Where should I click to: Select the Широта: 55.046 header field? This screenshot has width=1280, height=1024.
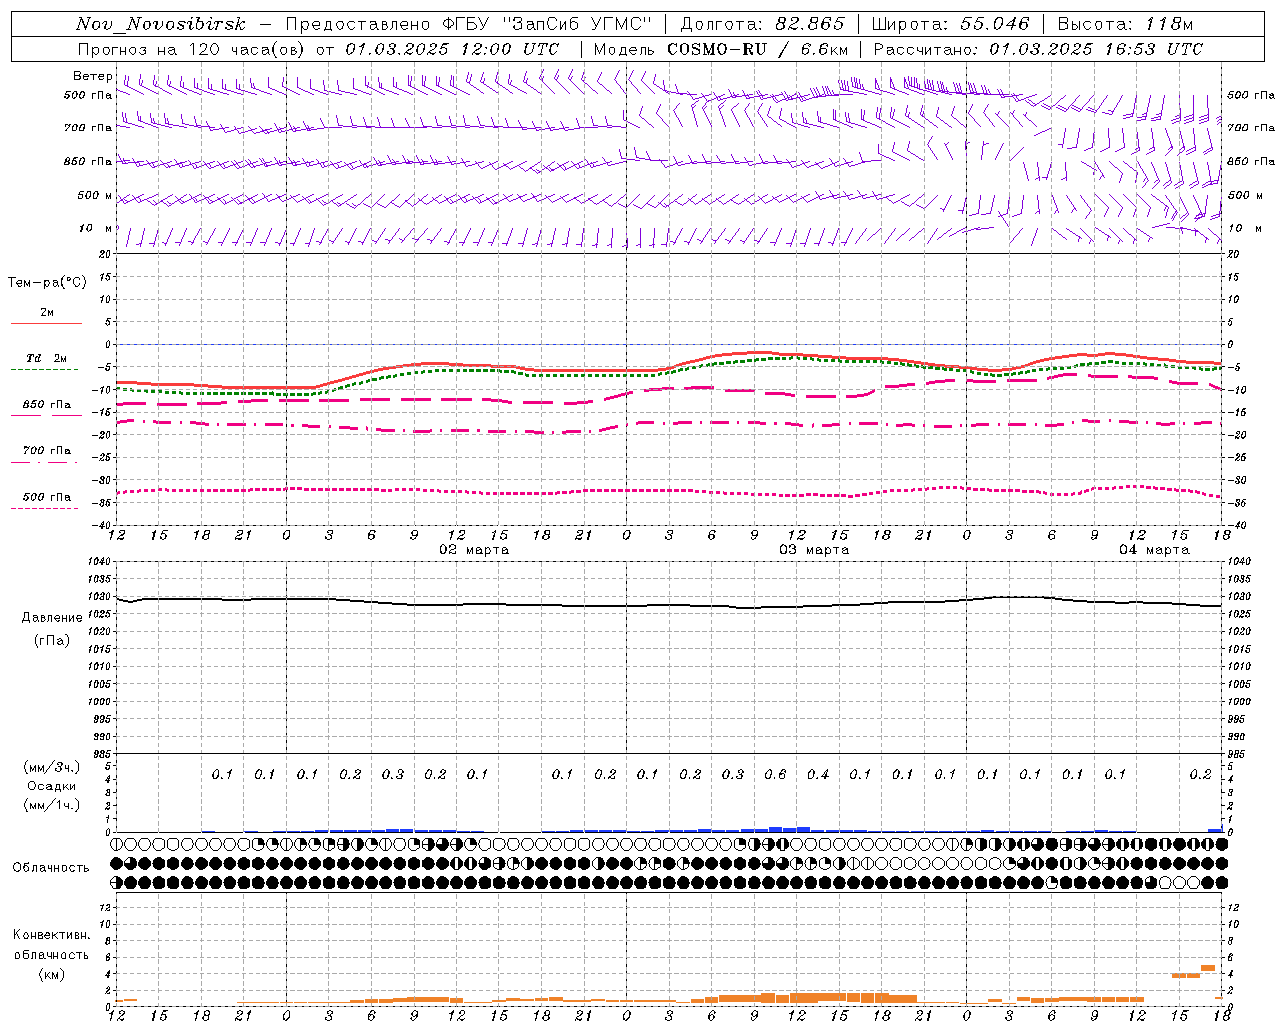click(950, 25)
